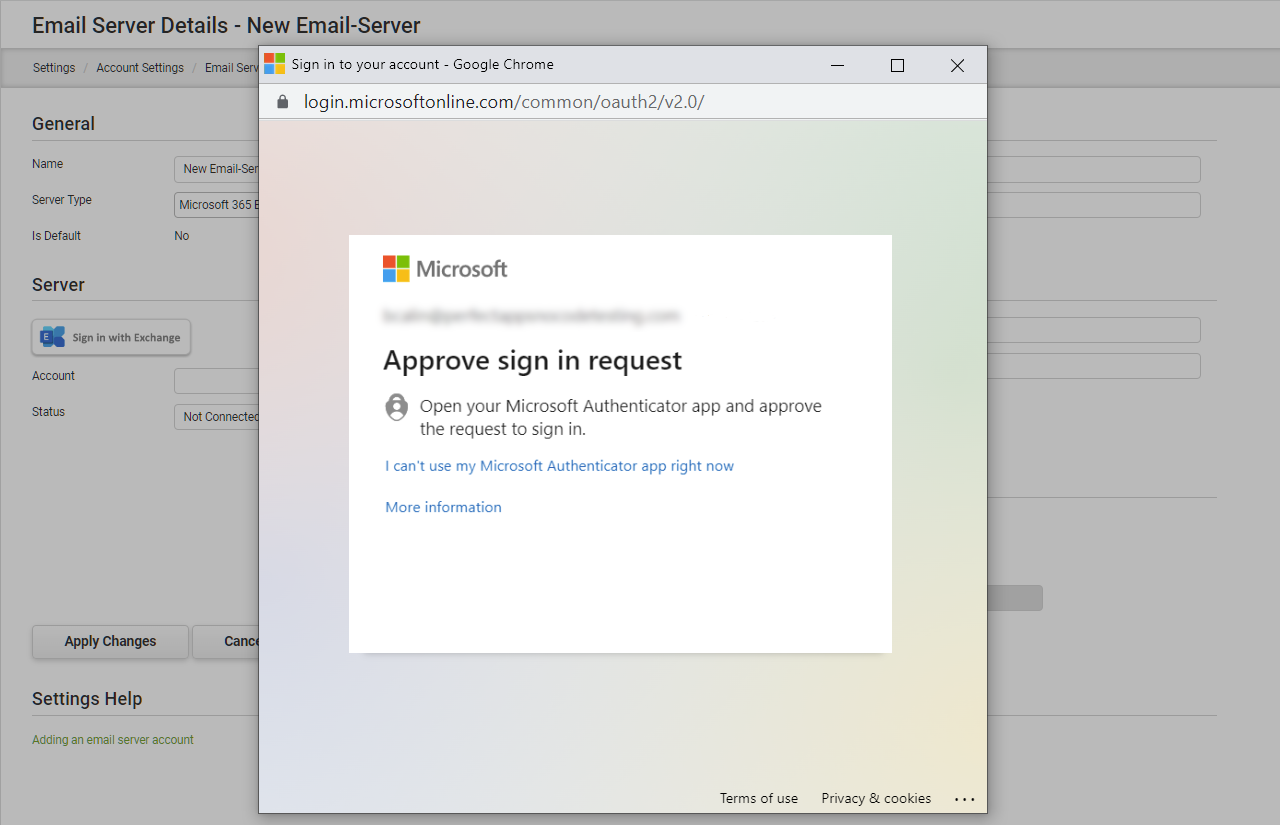Click Sign in with Exchange button

(x=111, y=337)
